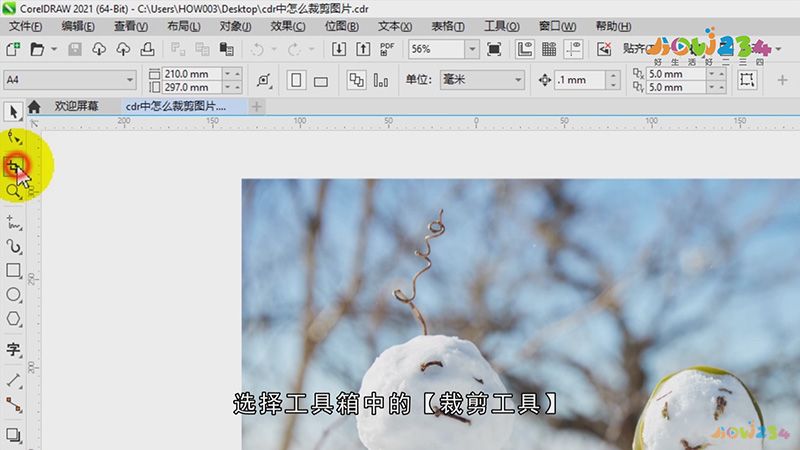The height and width of the screenshot is (450, 800).
Task: Click the duplicate distance x 5.0 mm field
Action: tap(675, 73)
